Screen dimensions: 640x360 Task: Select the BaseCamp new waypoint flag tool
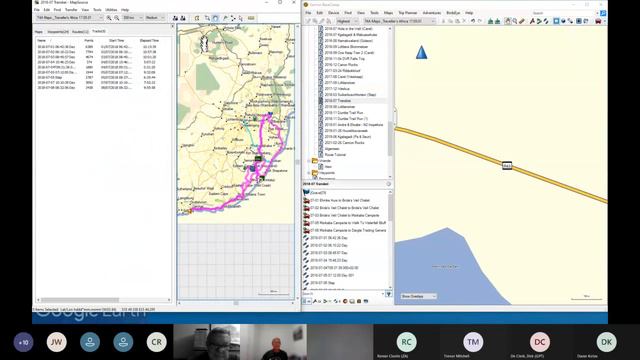click(532, 21)
